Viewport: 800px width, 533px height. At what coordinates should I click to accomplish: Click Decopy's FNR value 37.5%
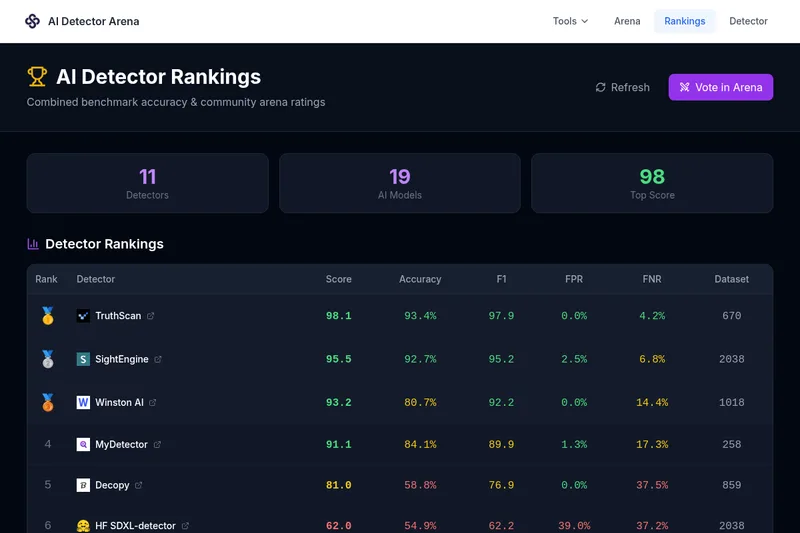tap(652, 485)
